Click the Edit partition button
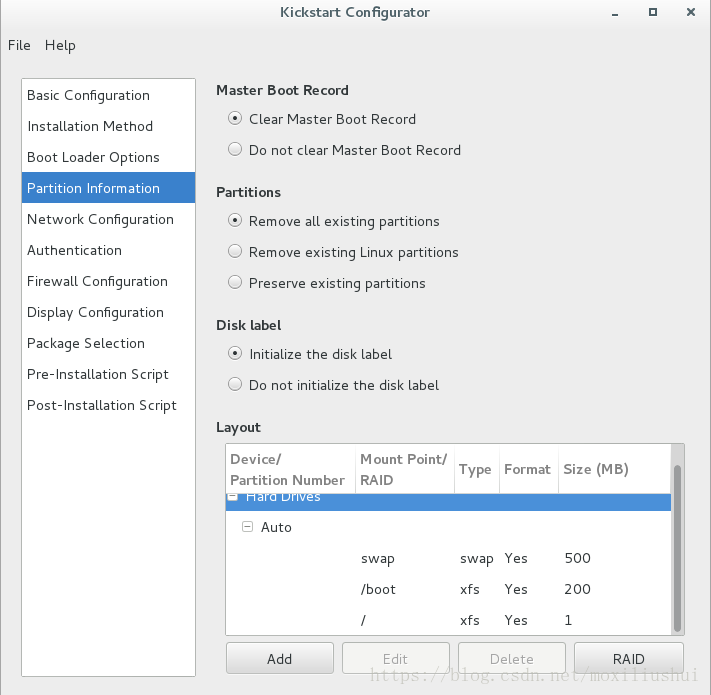711x695 pixels. (396, 658)
